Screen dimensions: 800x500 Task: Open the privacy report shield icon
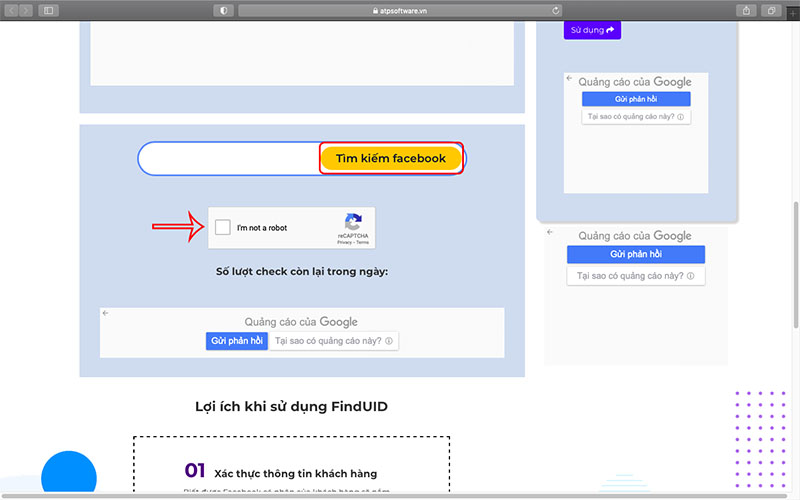tap(223, 10)
